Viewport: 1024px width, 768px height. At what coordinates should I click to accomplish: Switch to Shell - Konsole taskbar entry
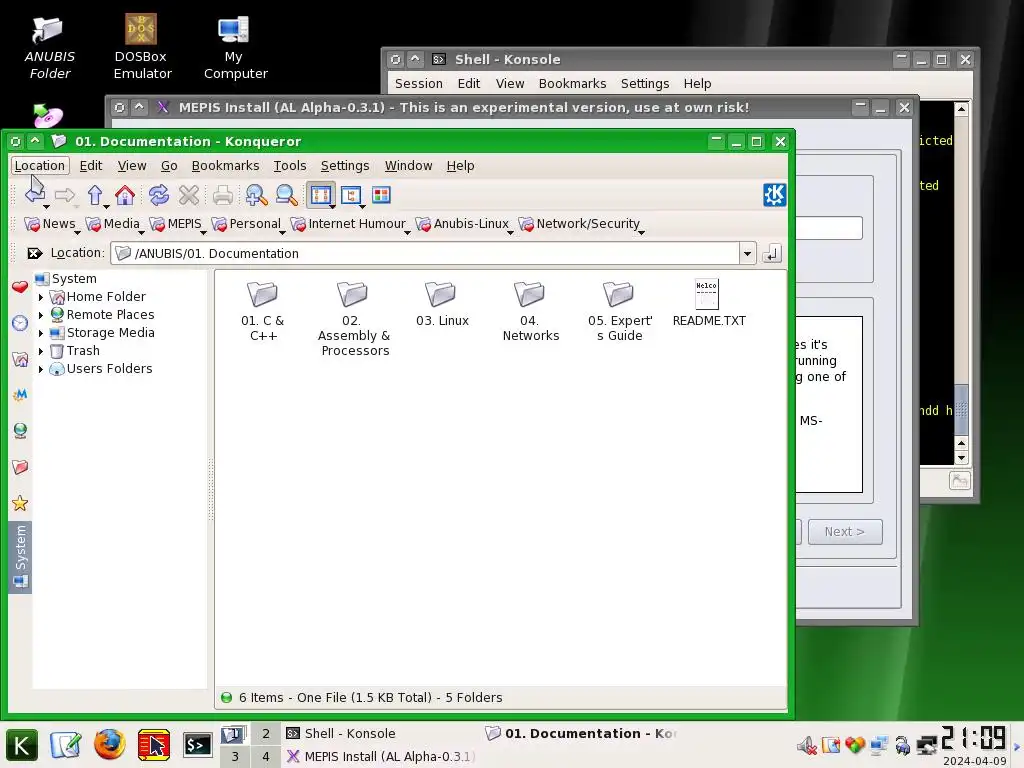point(381,733)
